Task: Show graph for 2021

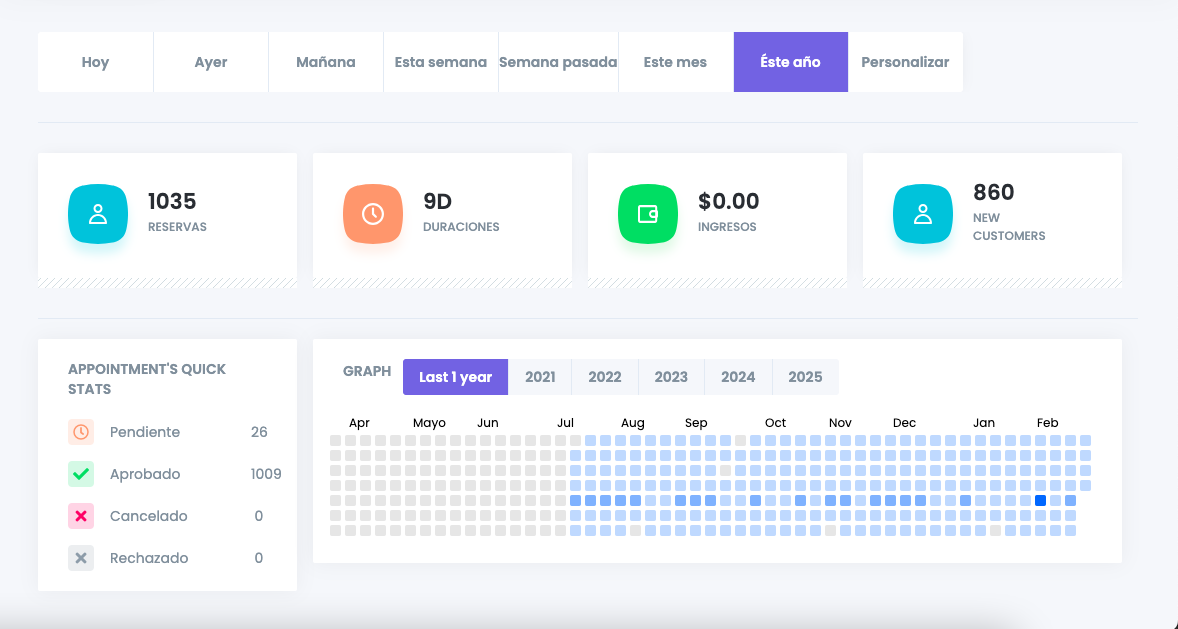Action: (x=540, y=377)
